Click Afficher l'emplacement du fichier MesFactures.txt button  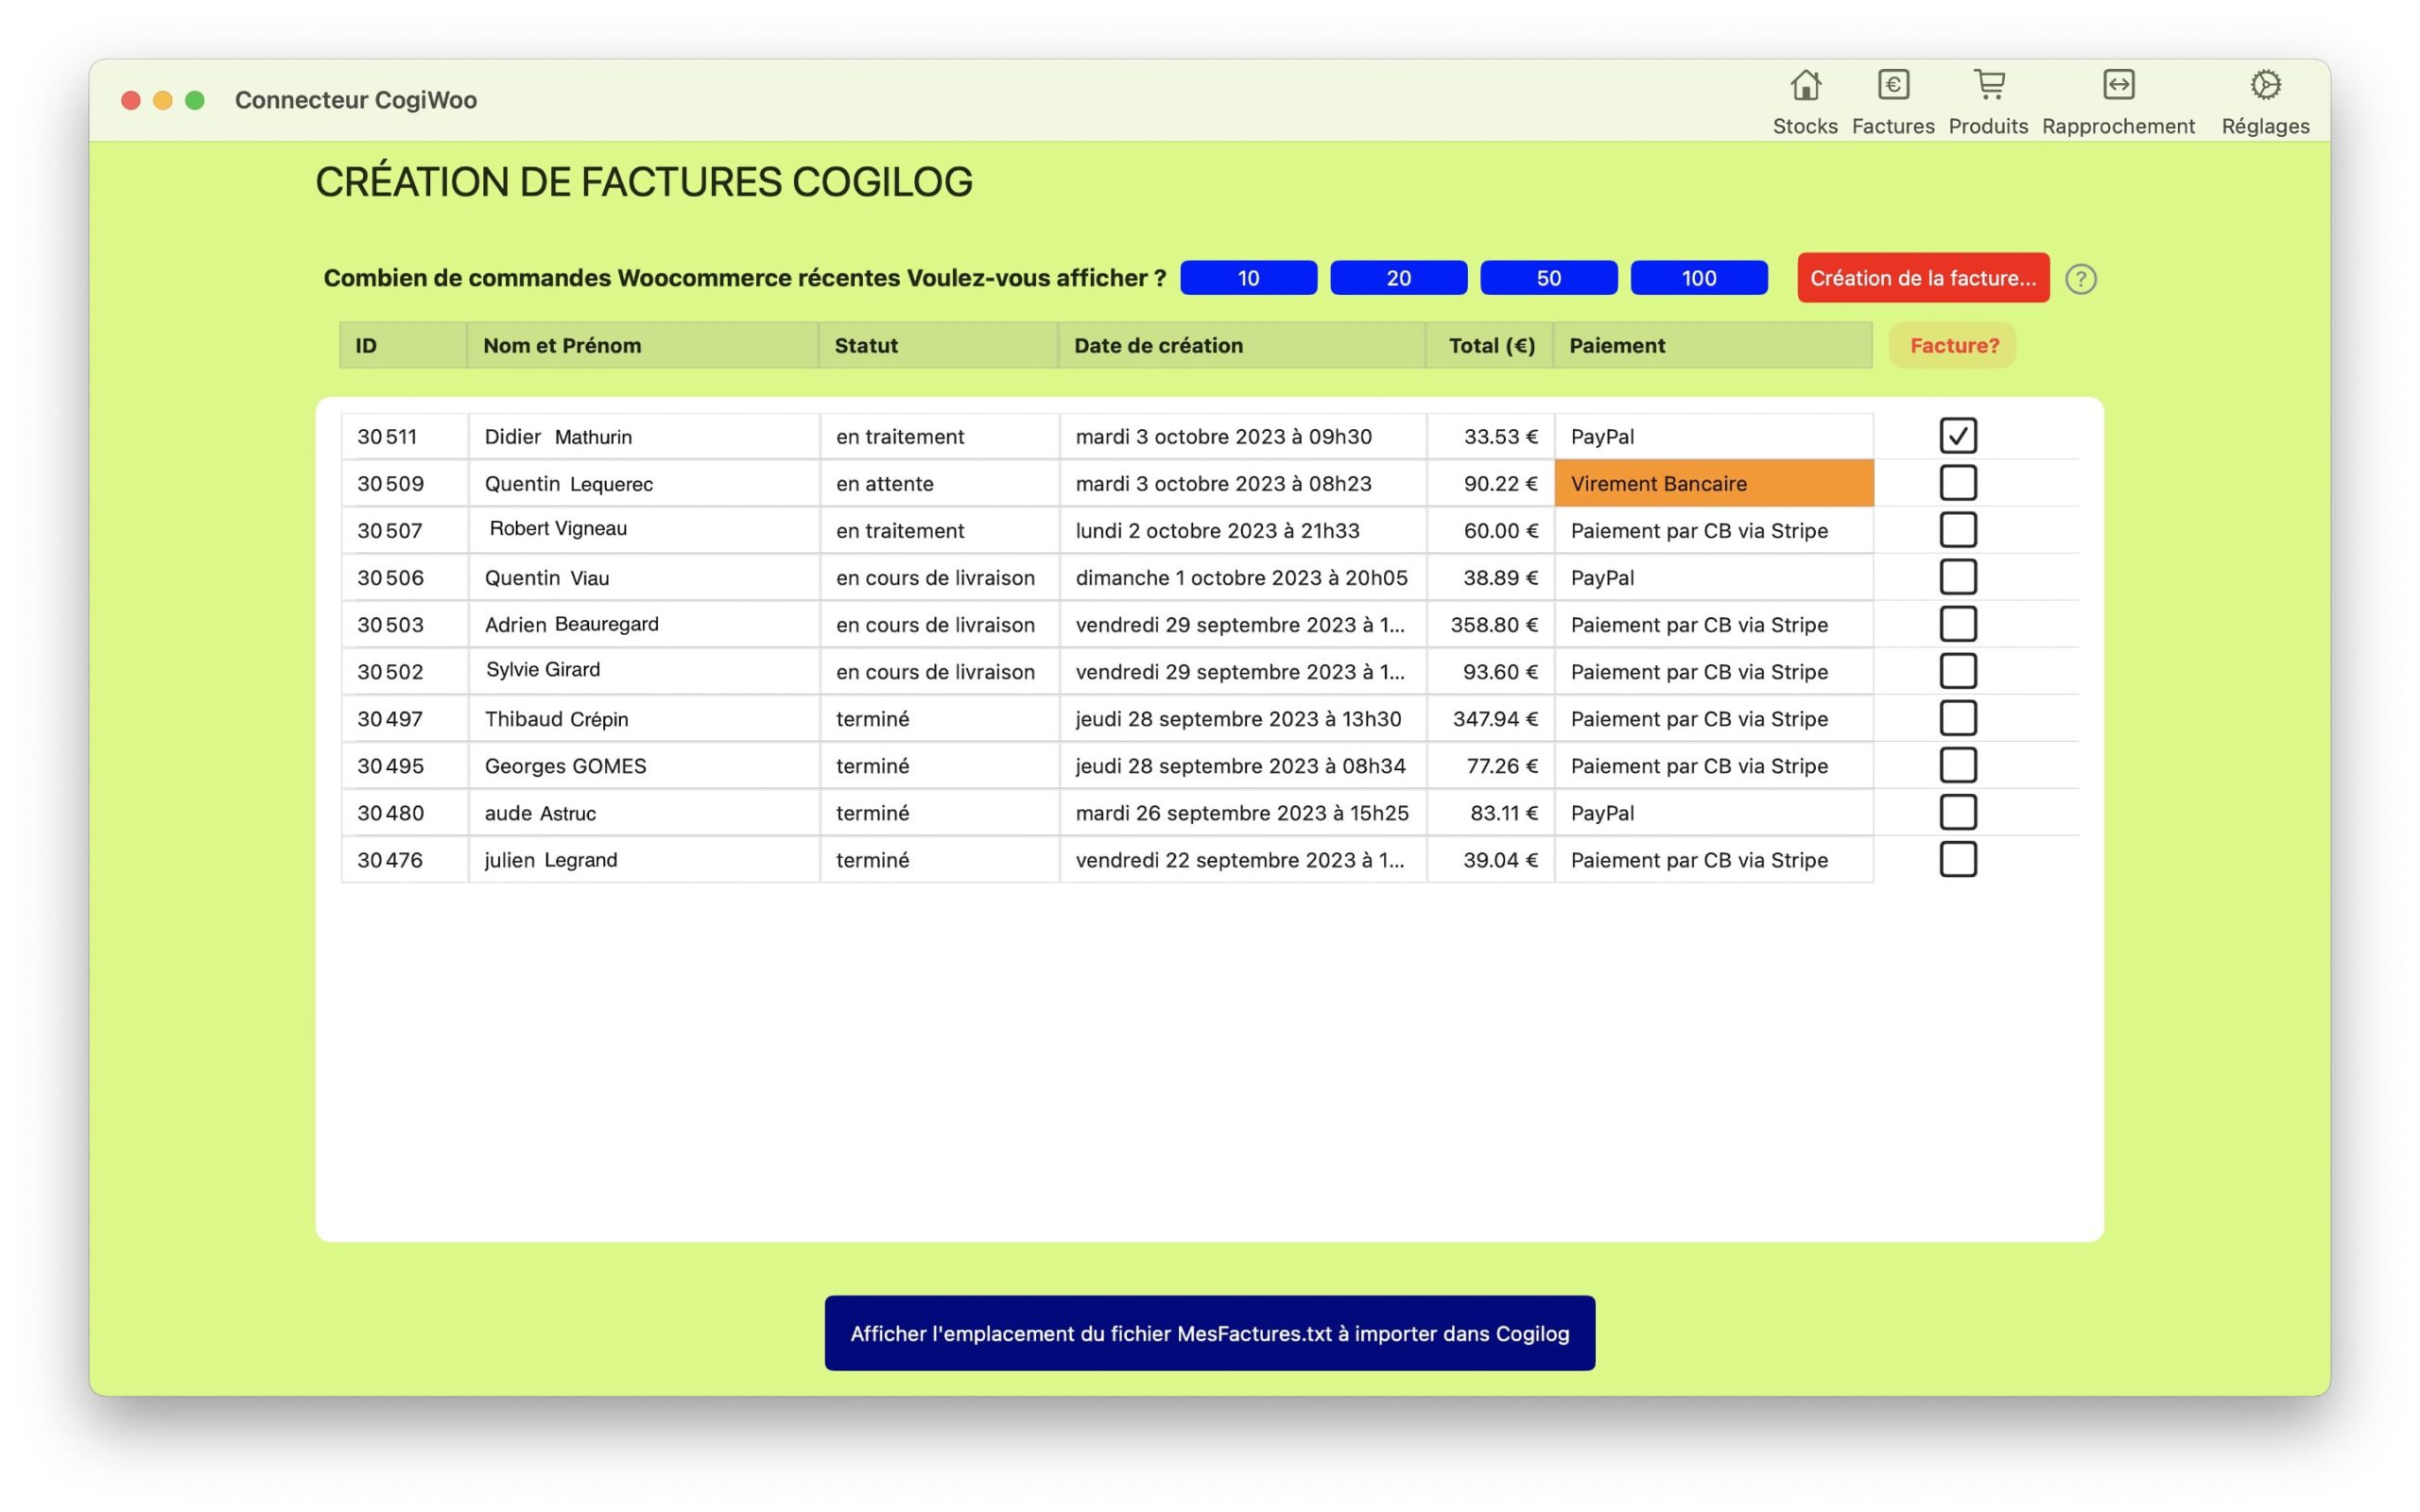tap(1209, 1333)
